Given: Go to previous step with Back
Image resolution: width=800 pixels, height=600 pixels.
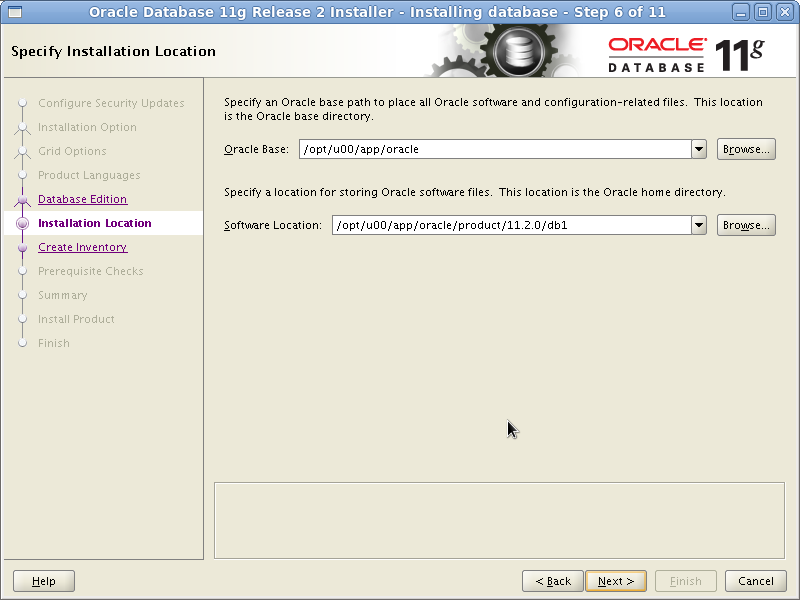Looking at the screenshot, I should tap(553, 581).
